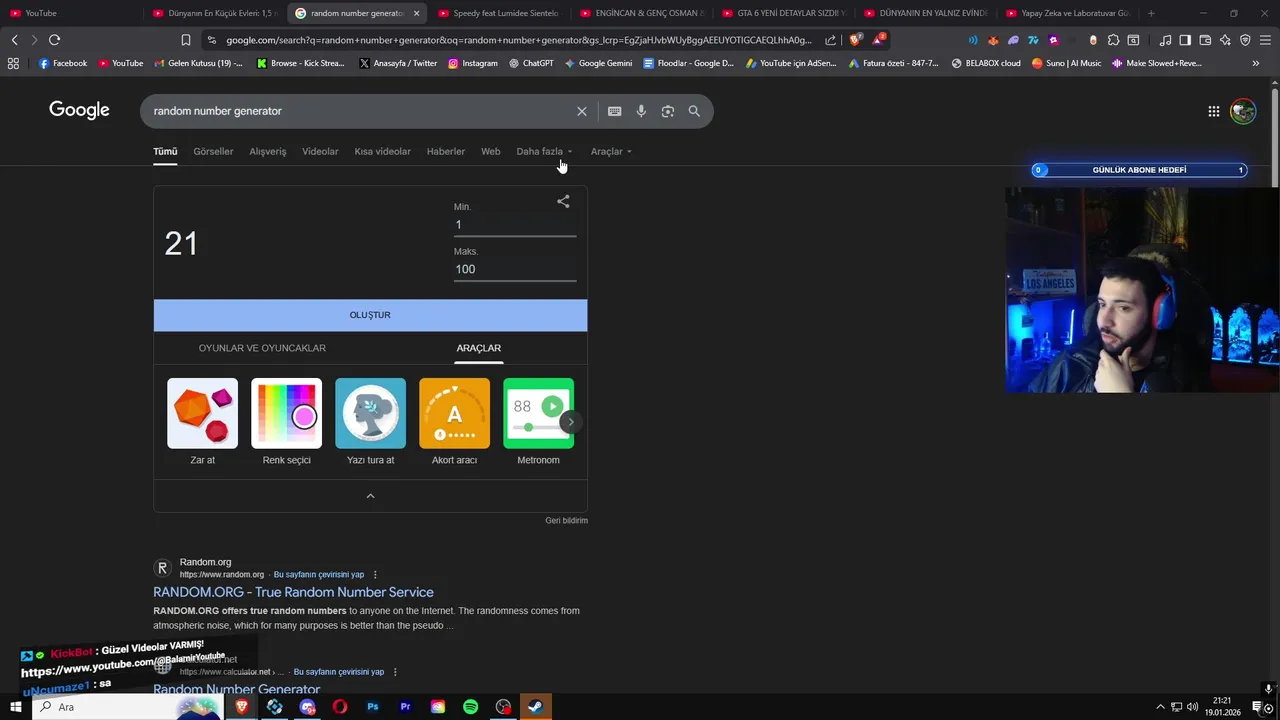Show more bookmarks with the double chevron
Image resolution: width=1280 pixels, height=720 pixels.
tap(1256, 63)
